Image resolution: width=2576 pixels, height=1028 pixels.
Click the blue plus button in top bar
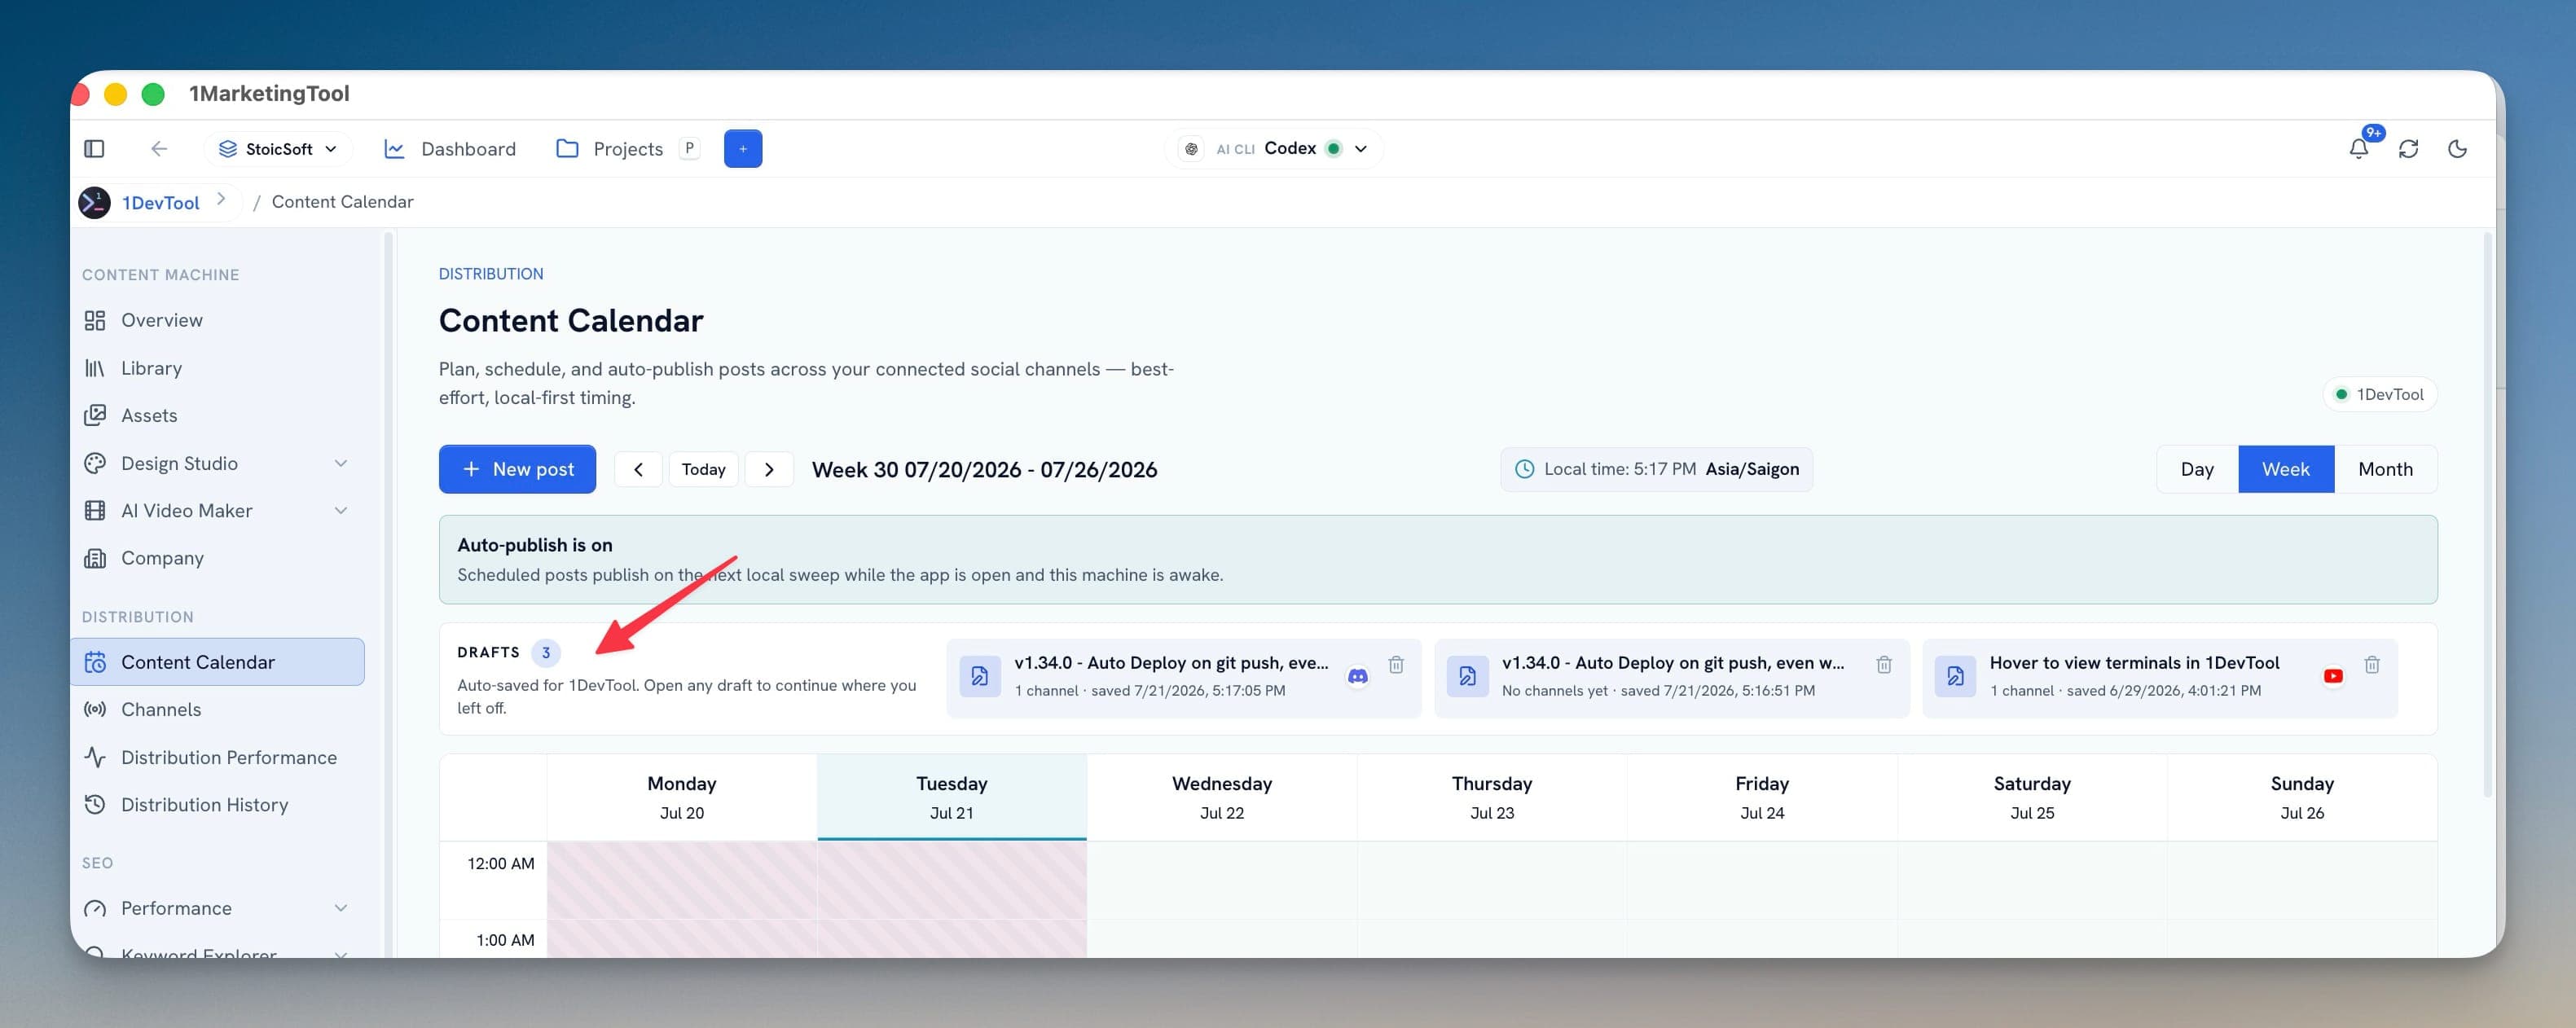742,149
